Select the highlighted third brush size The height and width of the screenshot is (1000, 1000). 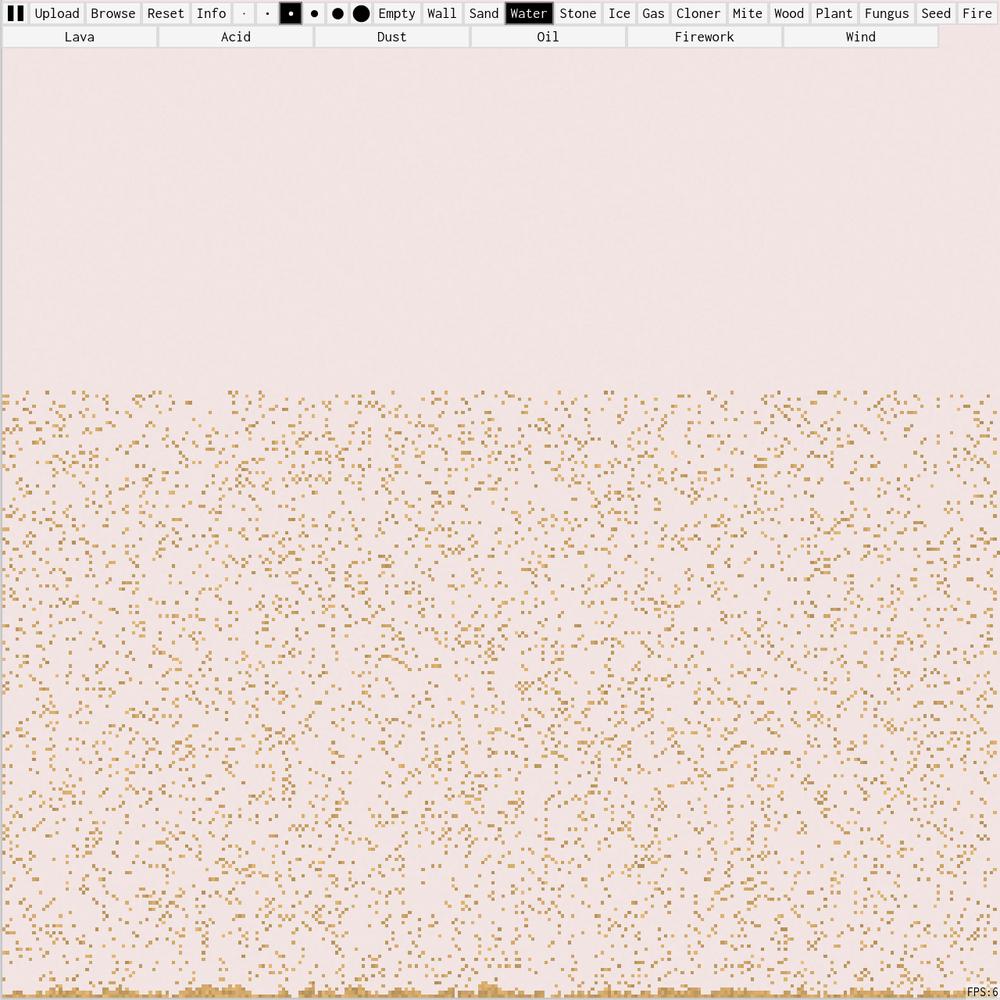click(291, 13)
